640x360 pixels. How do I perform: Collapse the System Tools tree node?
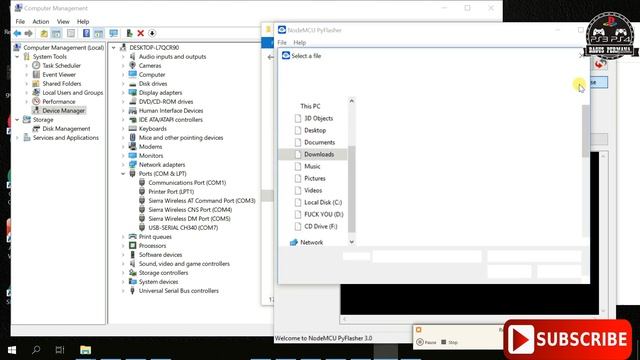point(17,57)
